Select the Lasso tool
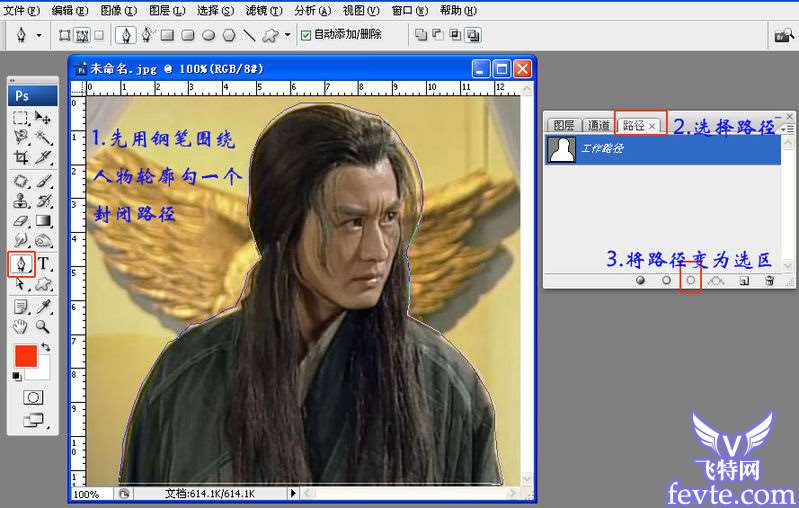This screenshot has height=508, width=799. point(20,137)
